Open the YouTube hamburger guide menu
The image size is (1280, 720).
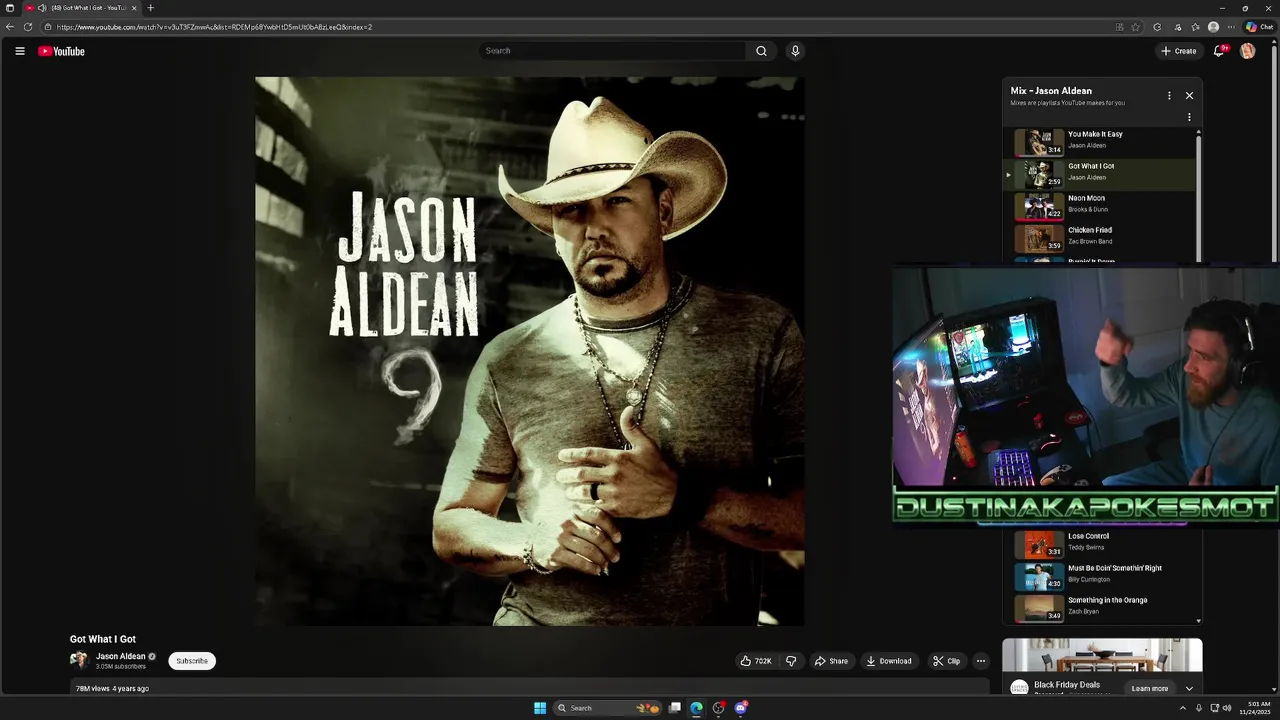[19, 51]
